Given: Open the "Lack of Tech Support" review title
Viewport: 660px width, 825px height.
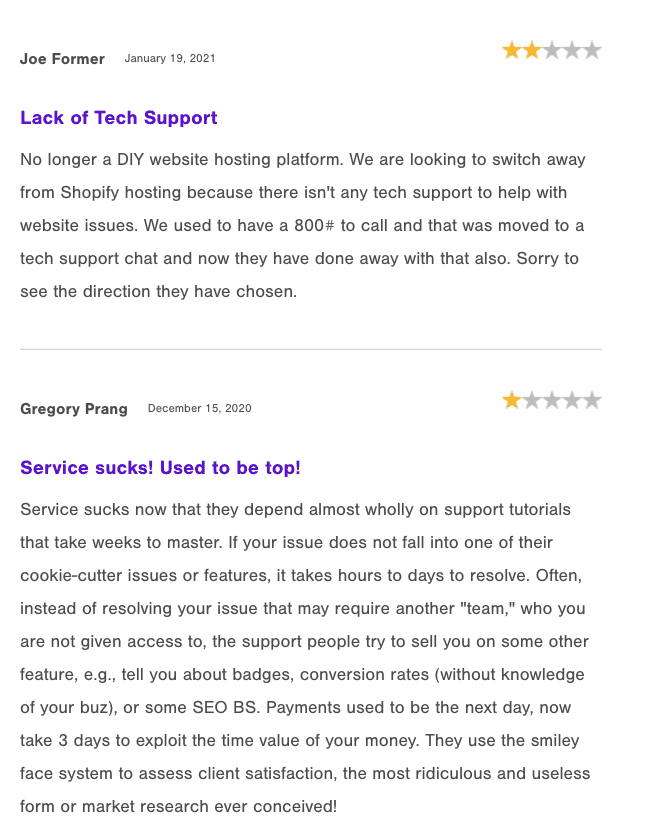Looking at the screenshot, I should [x=118, y=118].
